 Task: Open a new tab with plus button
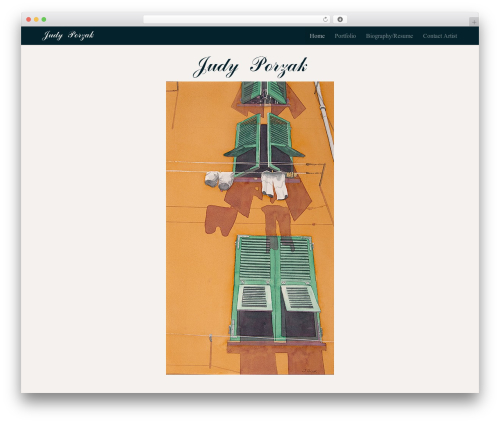click(474, 22)
